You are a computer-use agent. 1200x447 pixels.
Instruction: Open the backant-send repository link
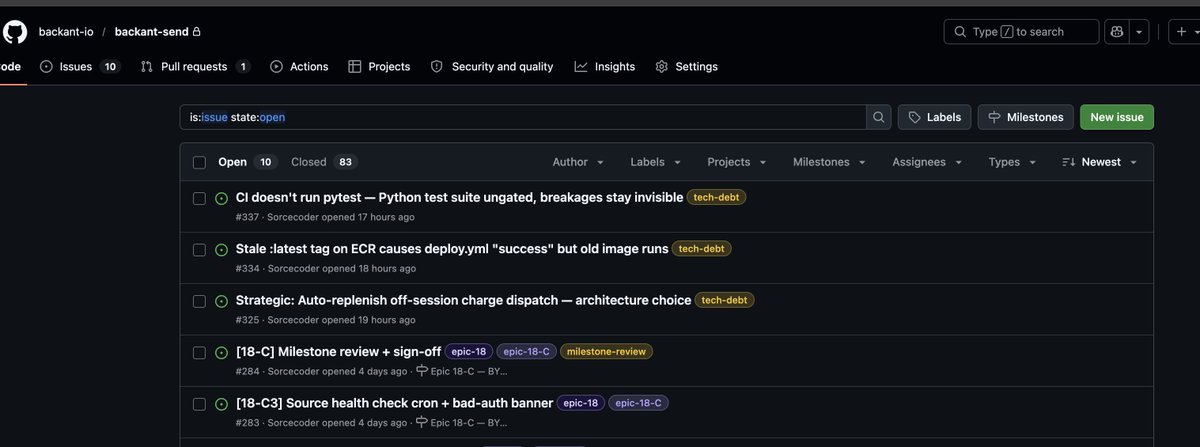tap(151, 32)
